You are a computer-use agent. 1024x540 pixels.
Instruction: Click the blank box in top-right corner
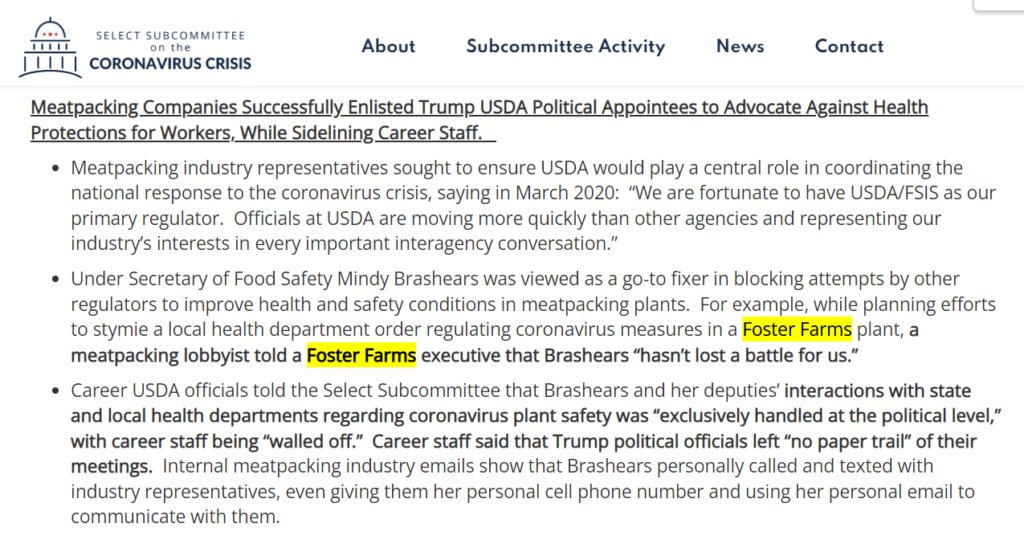pos(998,5)
